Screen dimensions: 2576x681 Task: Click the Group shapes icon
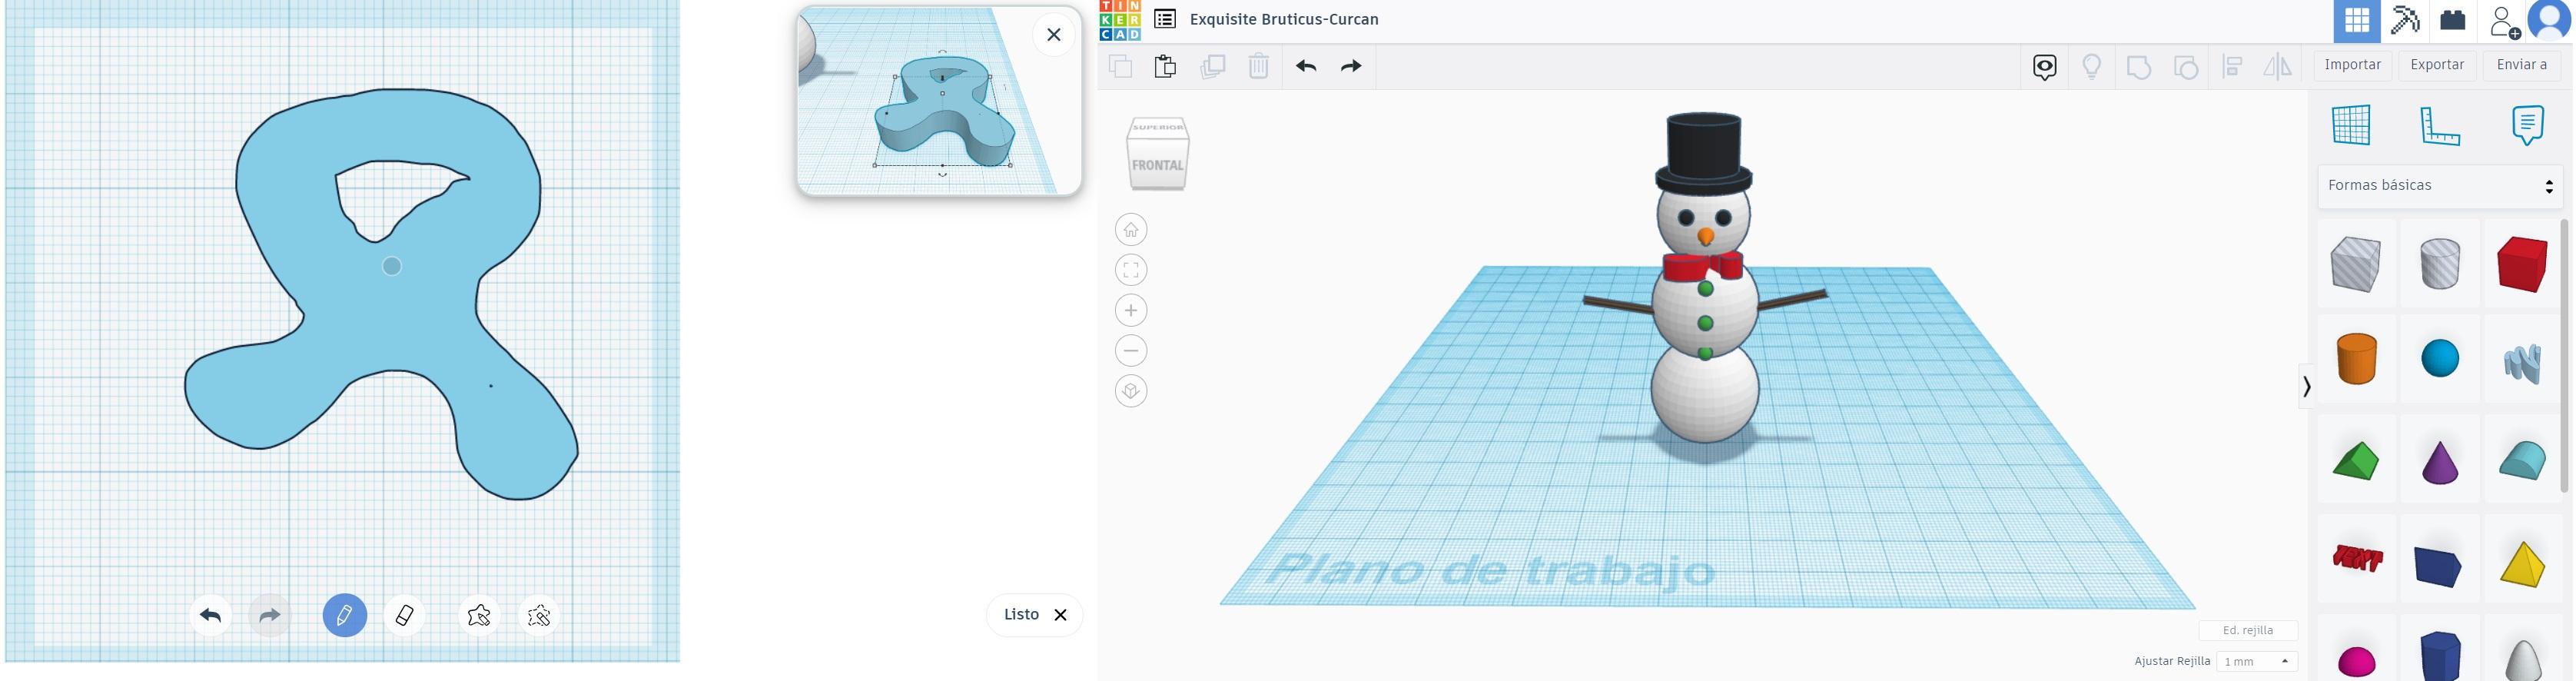(2138, 67)
